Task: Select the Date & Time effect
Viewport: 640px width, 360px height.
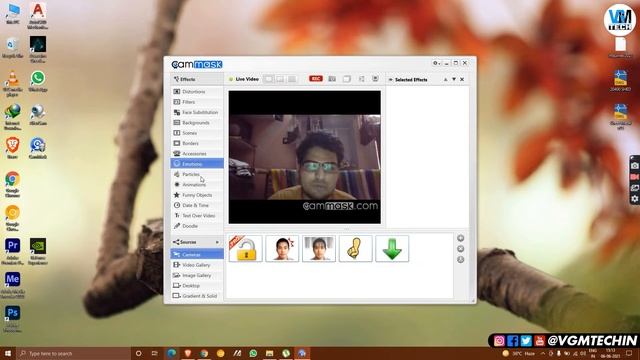Action: pos(197,205)
